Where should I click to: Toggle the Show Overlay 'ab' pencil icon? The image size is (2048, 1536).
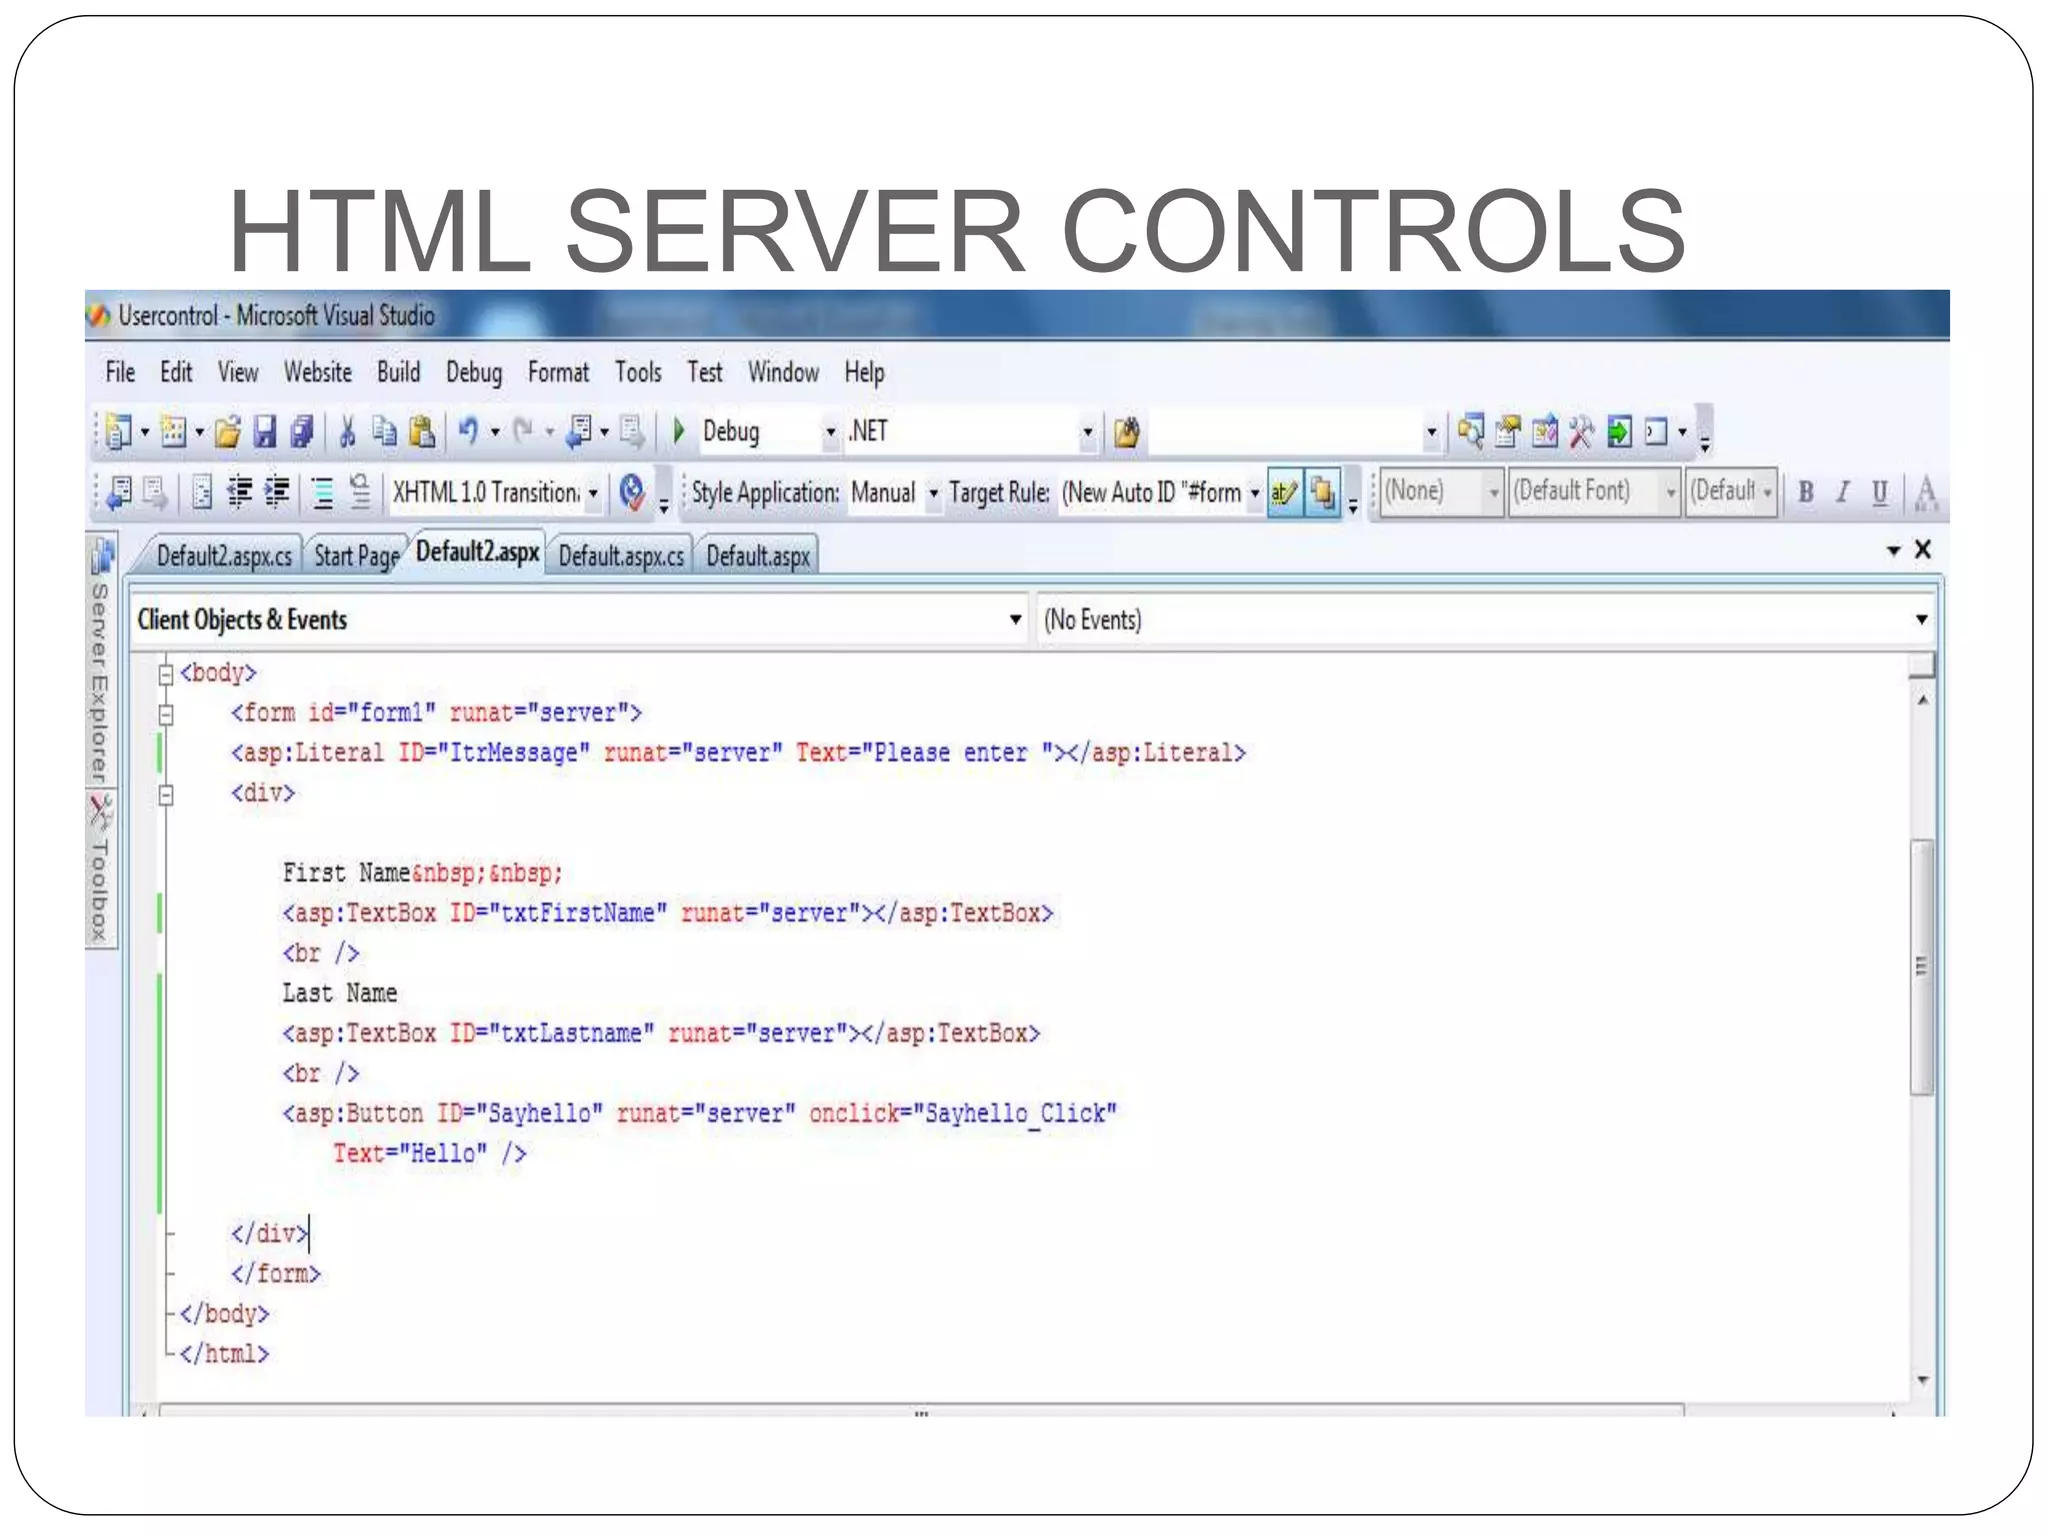coord(1284,492)
